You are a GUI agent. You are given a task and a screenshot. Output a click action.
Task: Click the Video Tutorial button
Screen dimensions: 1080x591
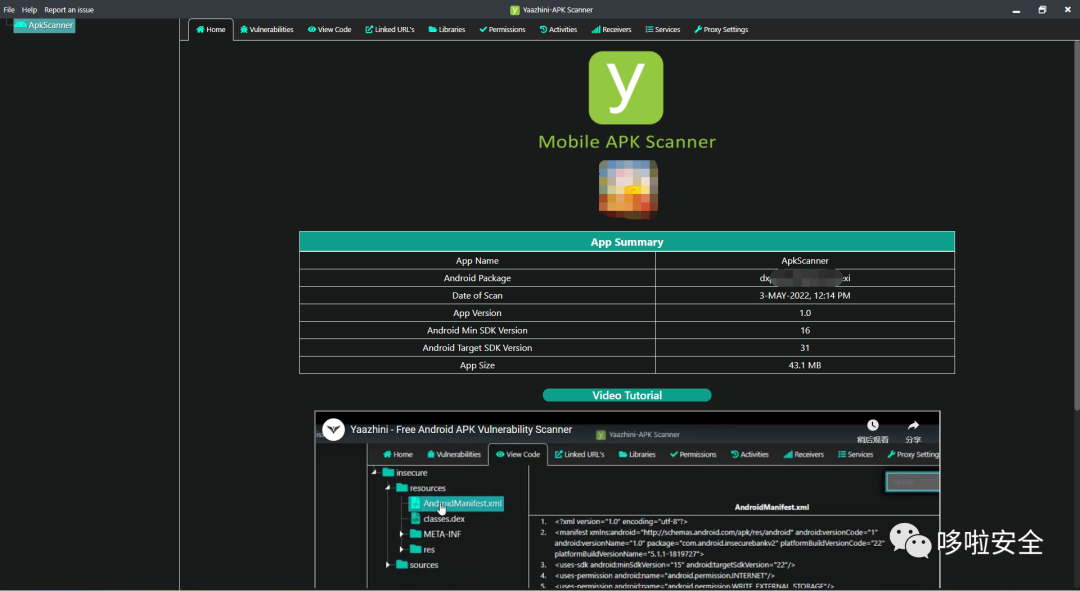[627, 395]
